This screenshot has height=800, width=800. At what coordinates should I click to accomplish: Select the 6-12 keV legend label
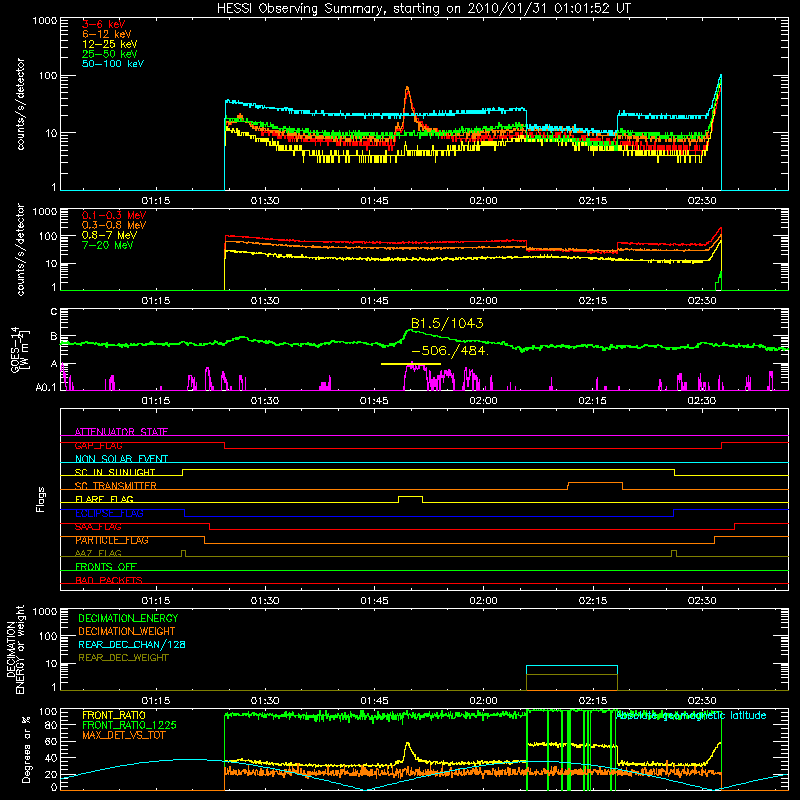click(x=107, y=34)
